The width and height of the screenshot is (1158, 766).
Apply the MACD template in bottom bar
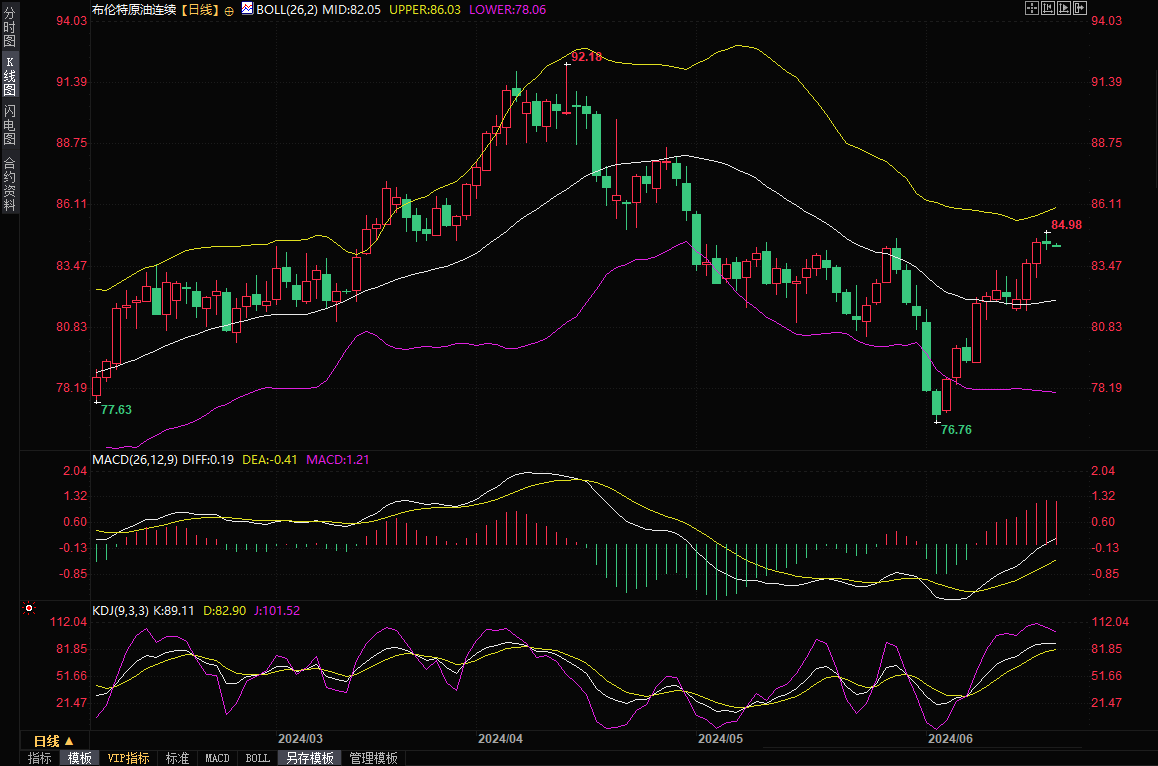[217, 759]
